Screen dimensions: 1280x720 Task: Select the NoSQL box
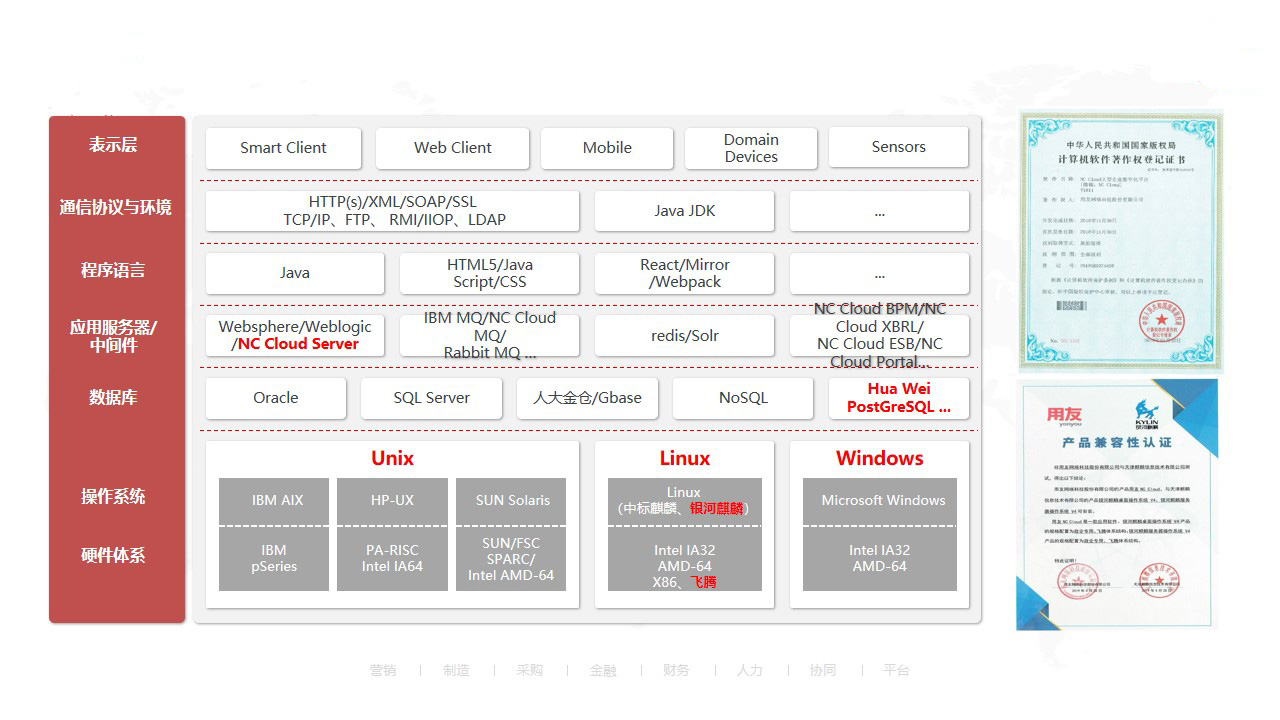(743, 398)
